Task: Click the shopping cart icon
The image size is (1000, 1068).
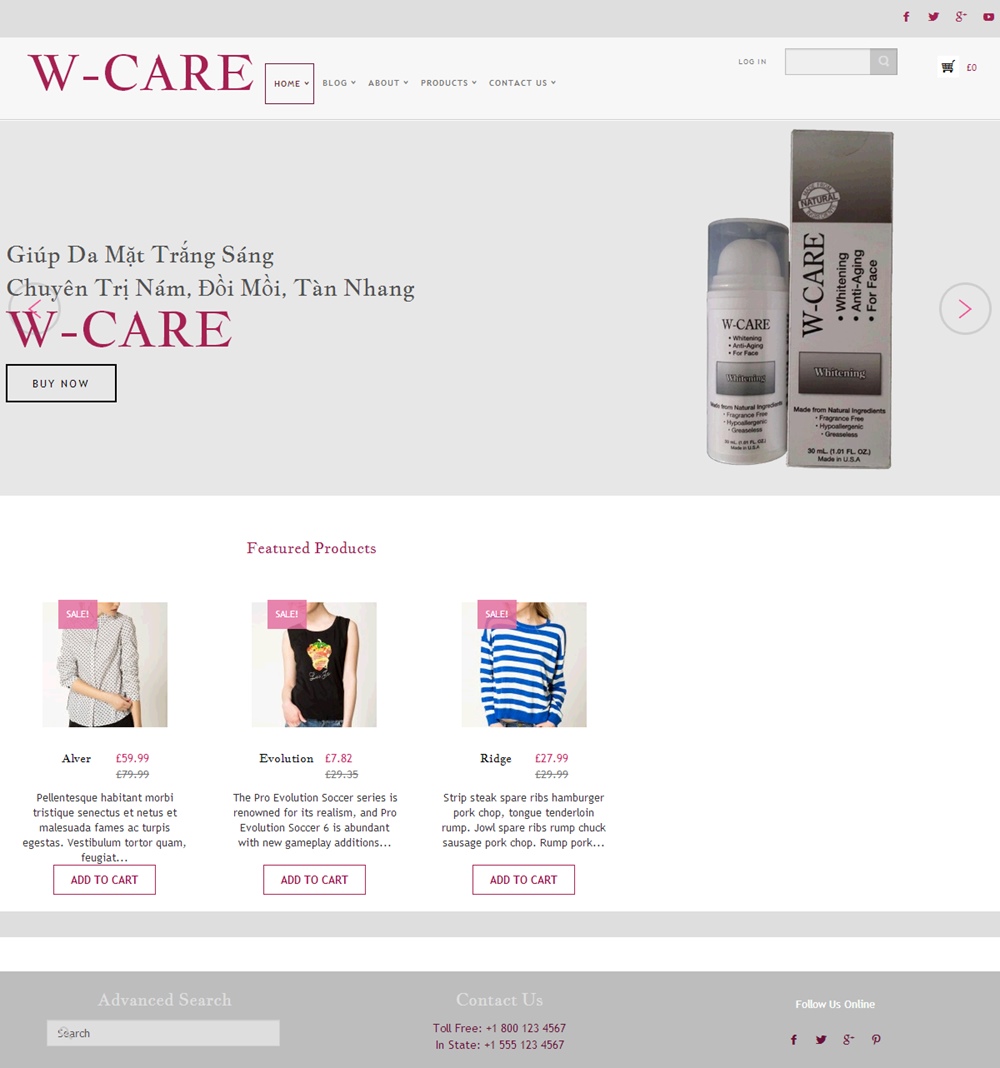Action: [948, 67]
